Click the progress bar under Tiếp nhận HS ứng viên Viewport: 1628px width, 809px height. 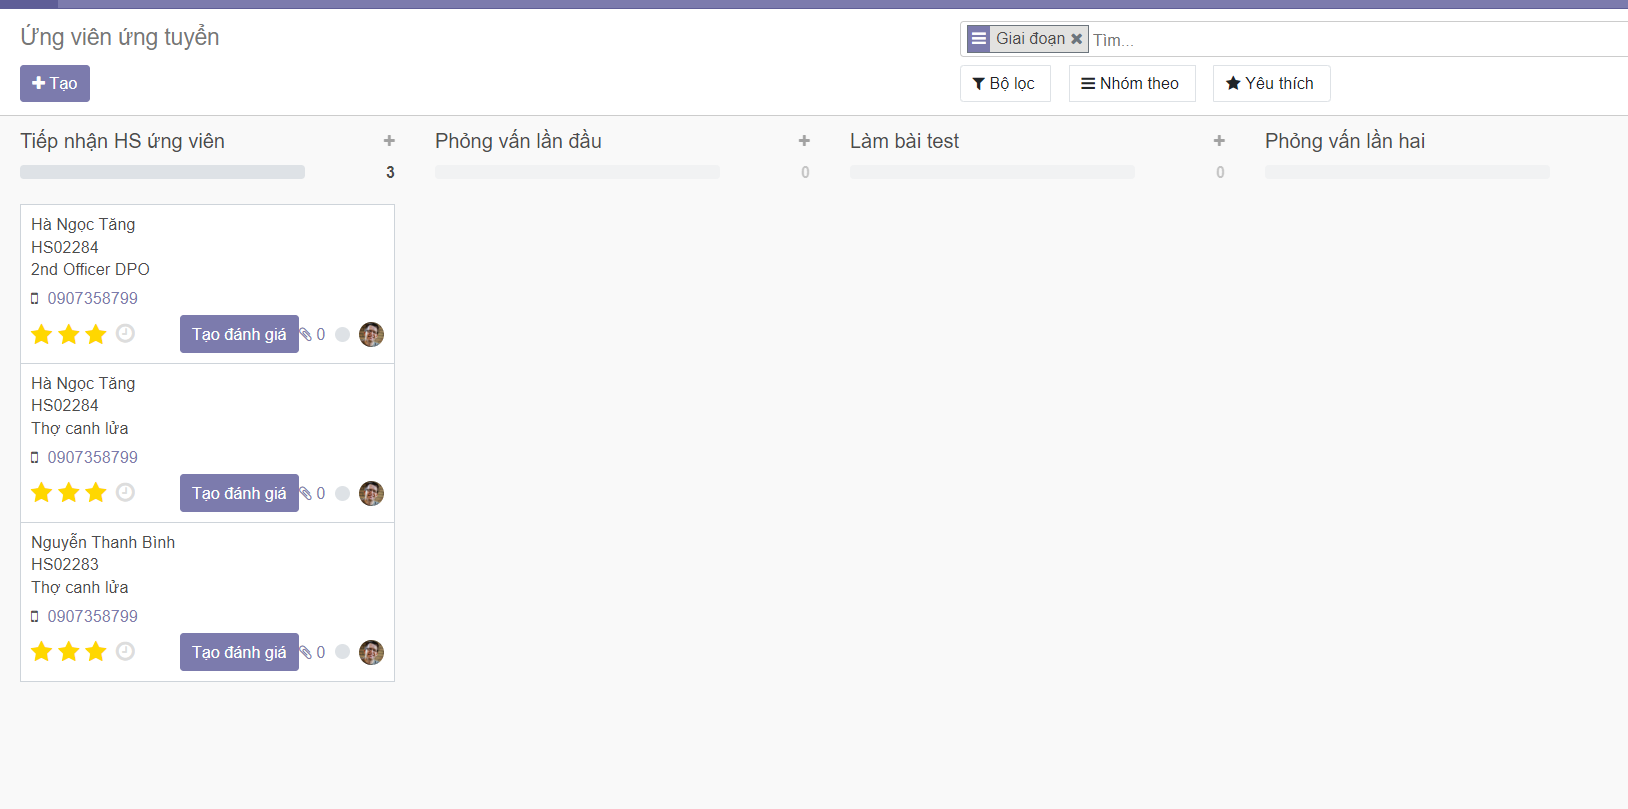pos(162,172)
